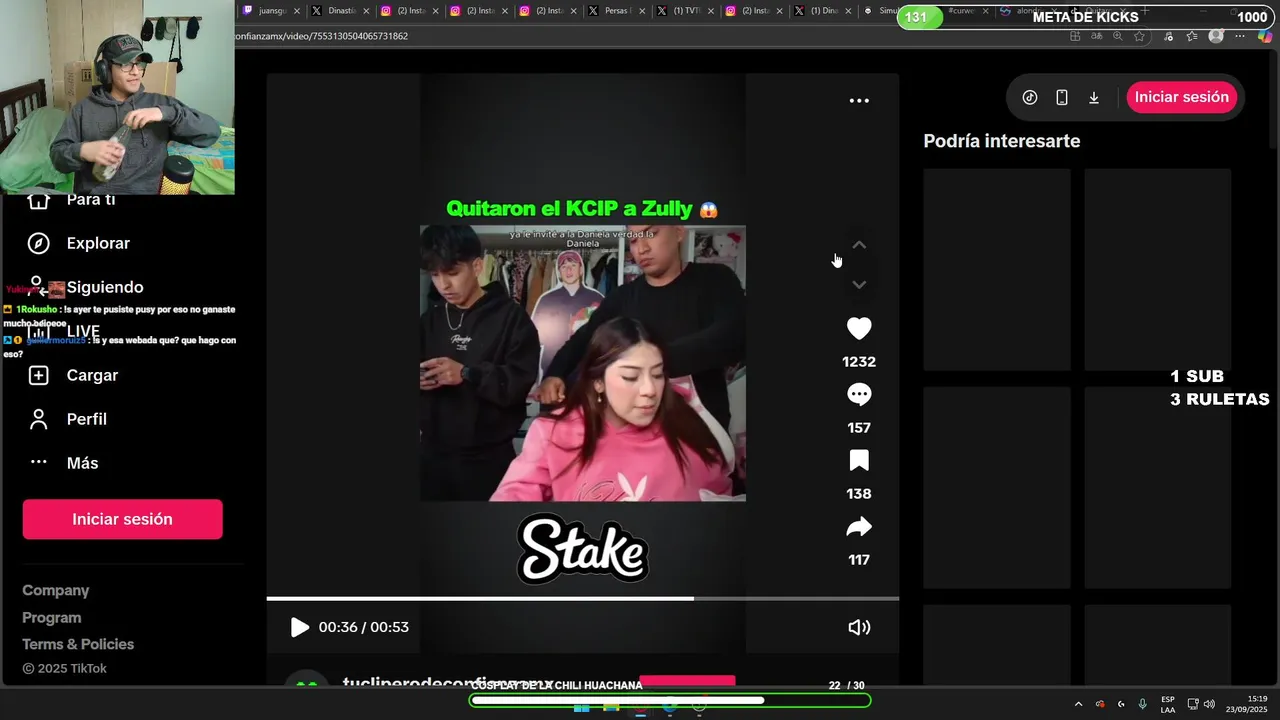Open the Program footer link
The image size is (1280, 720).
[52, 618]
